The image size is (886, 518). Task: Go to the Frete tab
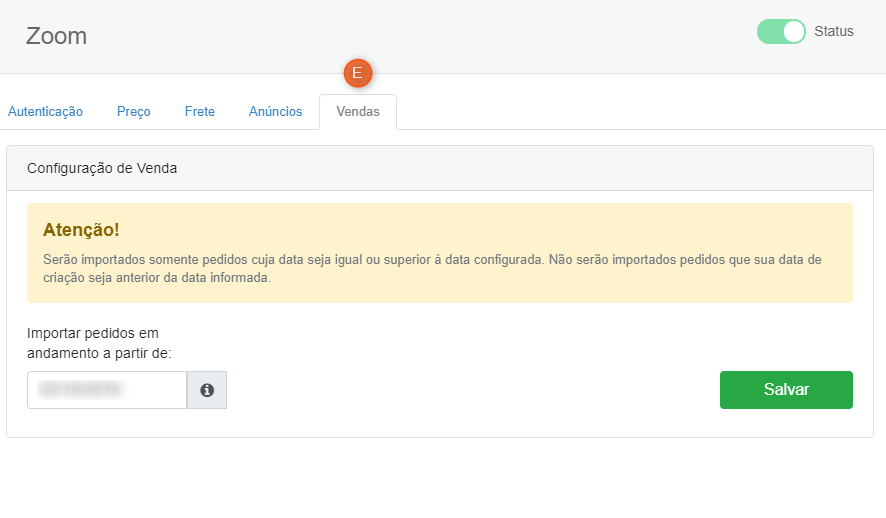coord(200,112)
